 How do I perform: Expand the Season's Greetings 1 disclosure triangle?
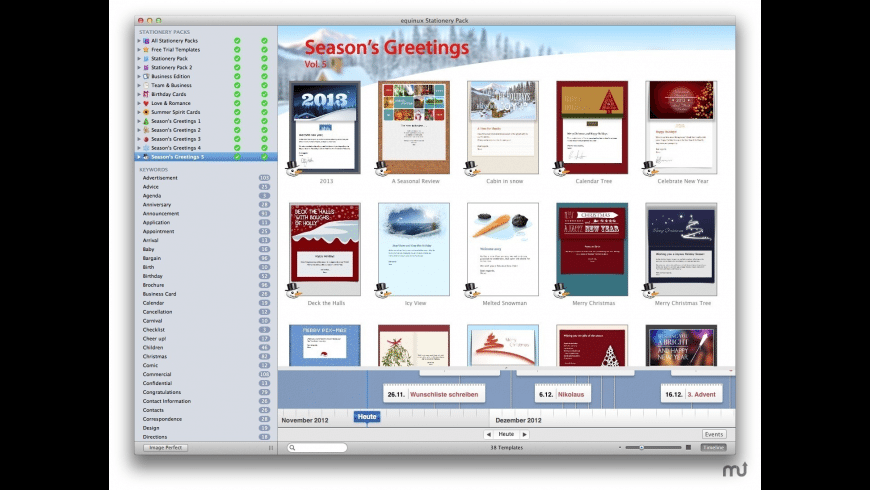click(x=139, y=121)
